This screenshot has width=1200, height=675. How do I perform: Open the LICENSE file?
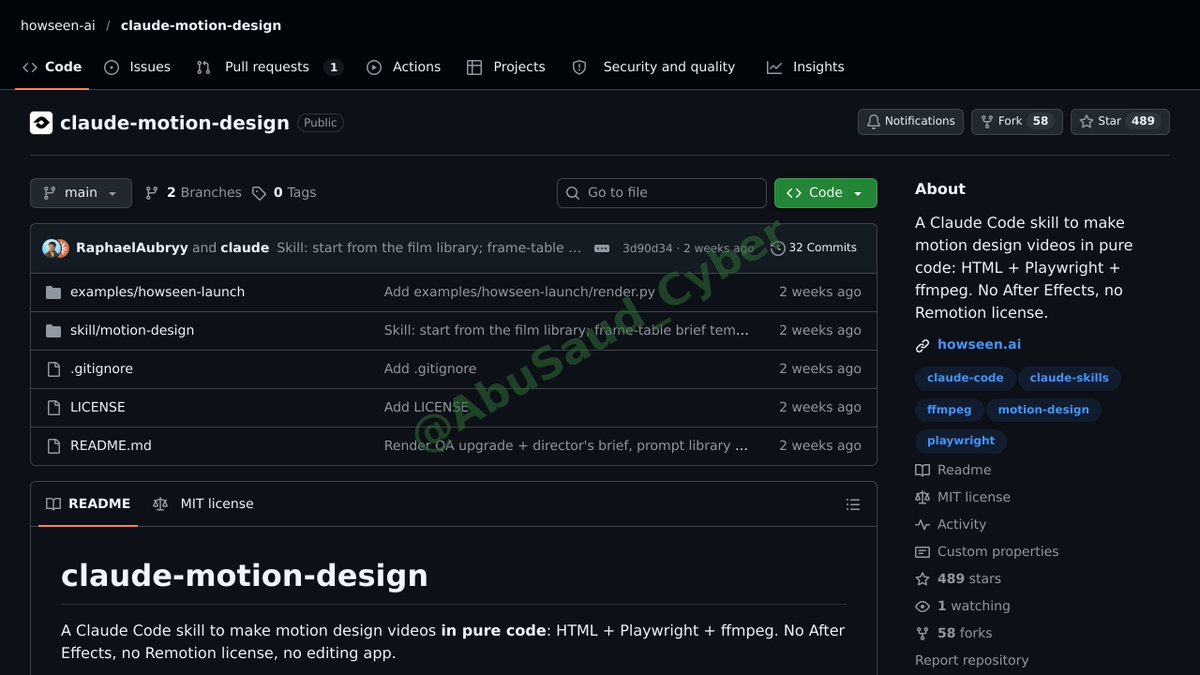click(x=98, y=408)
